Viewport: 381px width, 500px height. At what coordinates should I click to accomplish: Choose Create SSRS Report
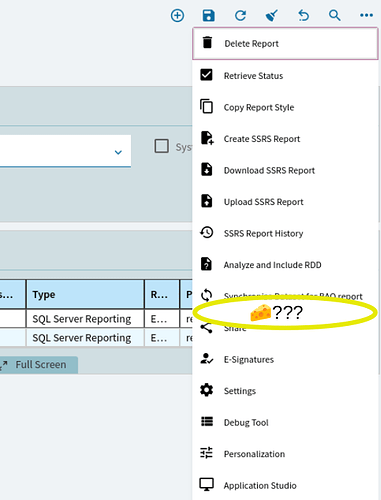pyautogui.click(x=285, y=139)
